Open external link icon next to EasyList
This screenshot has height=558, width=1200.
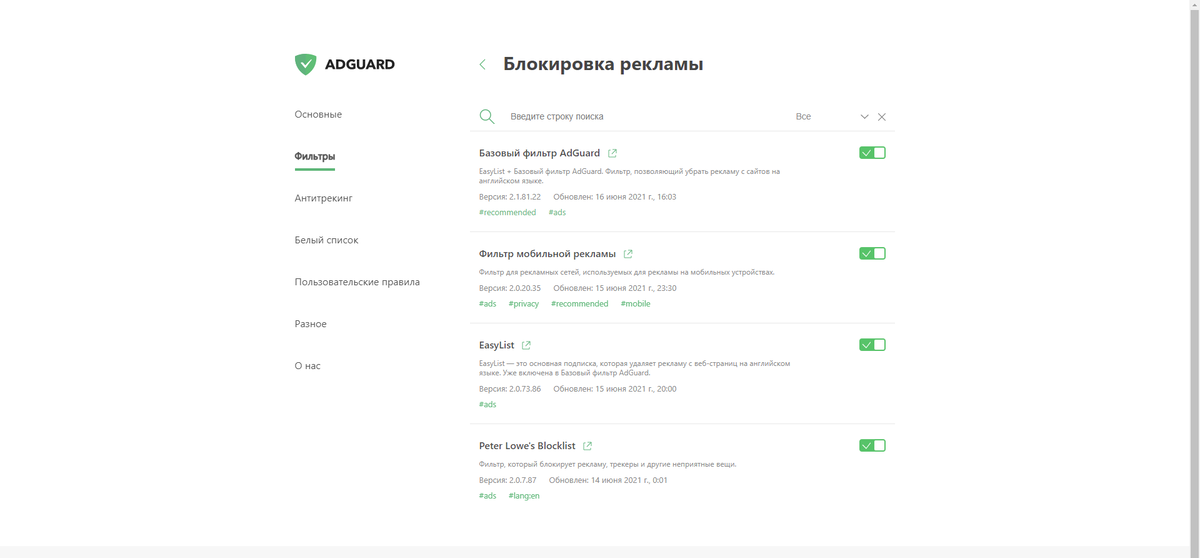526,345
